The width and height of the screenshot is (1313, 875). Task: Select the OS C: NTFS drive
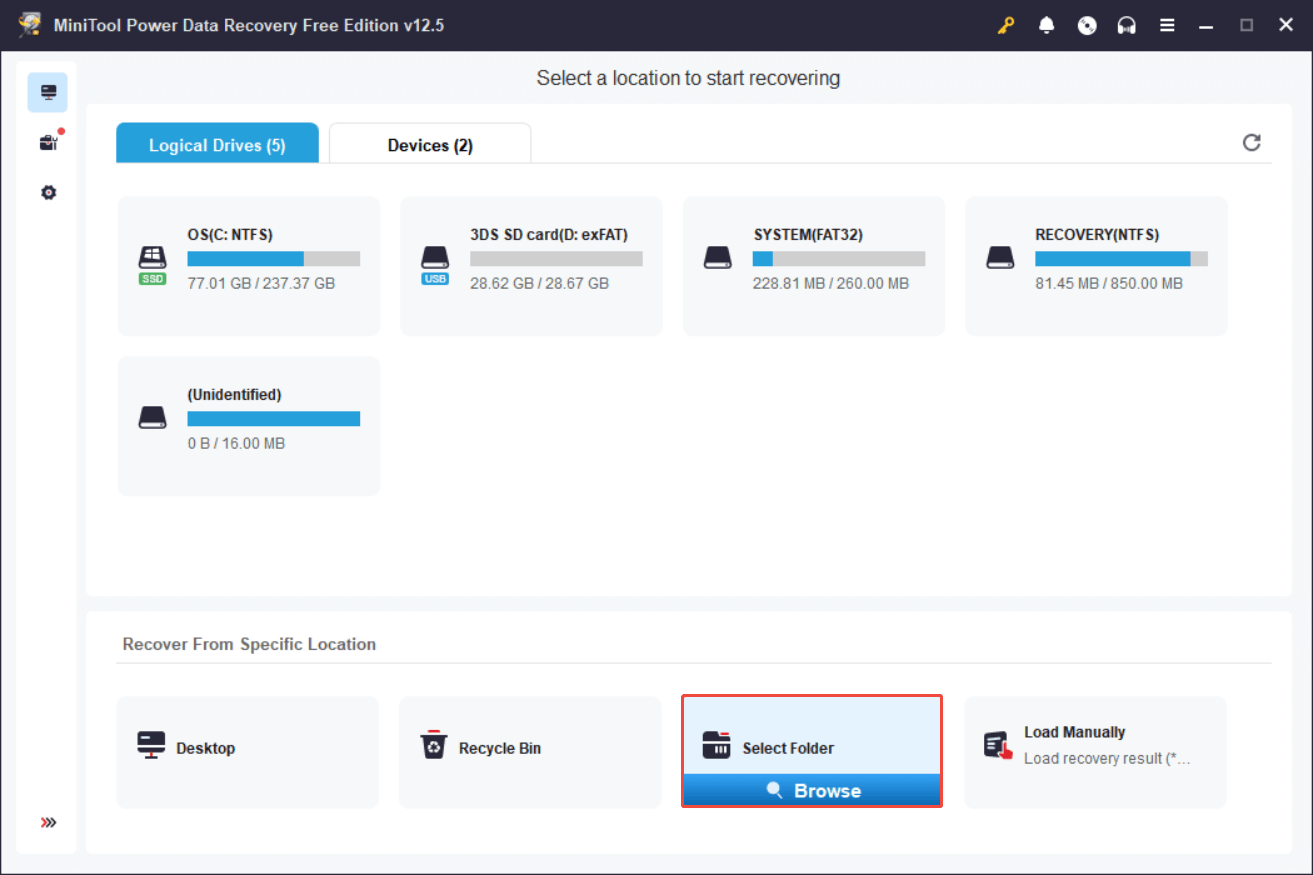[x=249, y=265]
